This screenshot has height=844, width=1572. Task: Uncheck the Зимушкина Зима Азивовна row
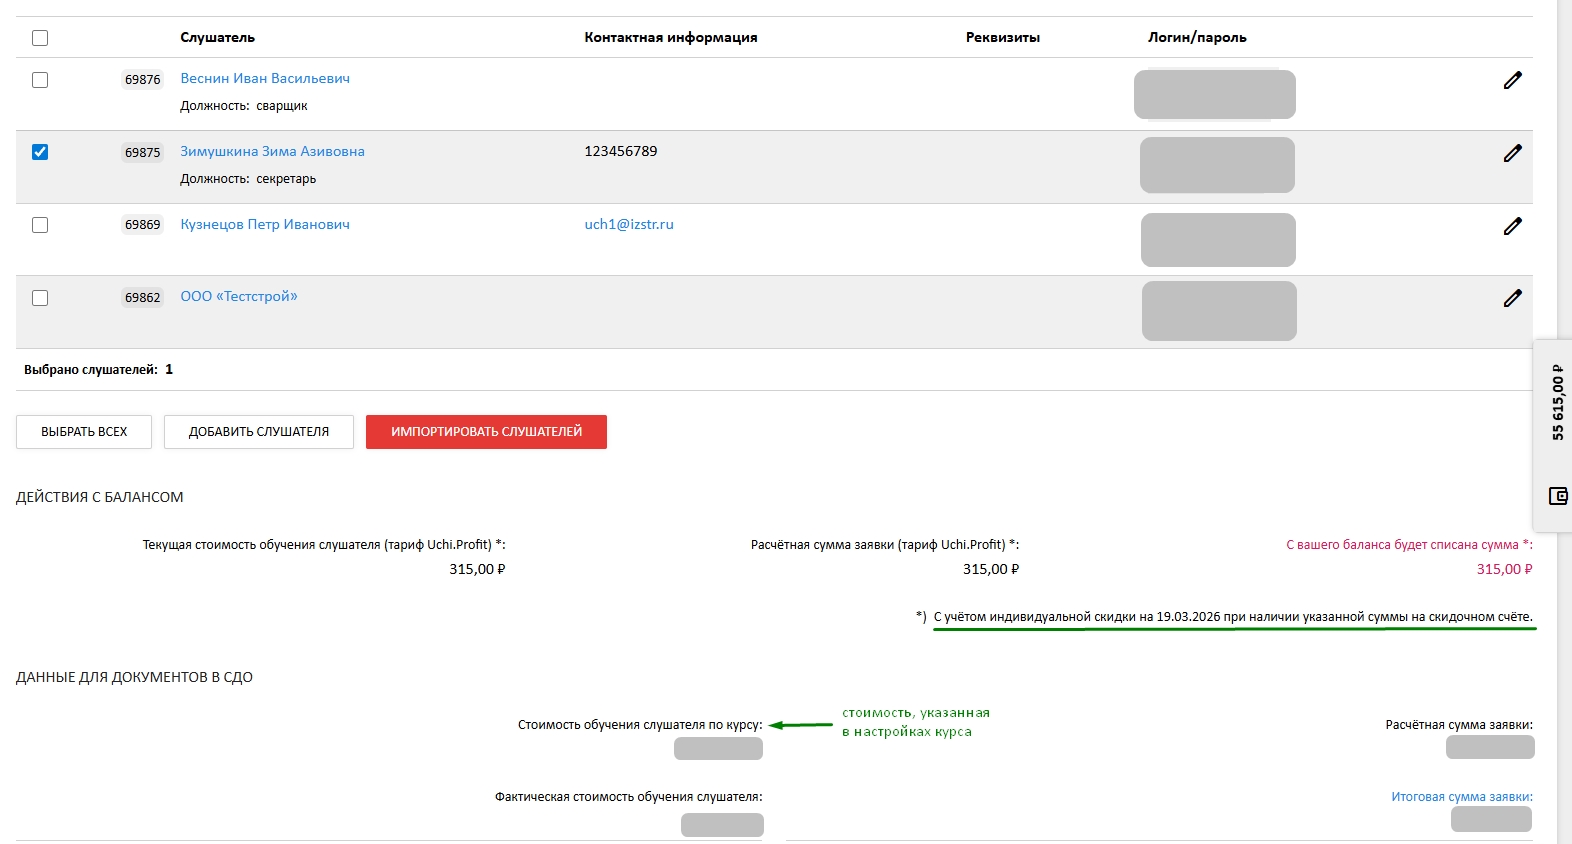click(40, 152)
